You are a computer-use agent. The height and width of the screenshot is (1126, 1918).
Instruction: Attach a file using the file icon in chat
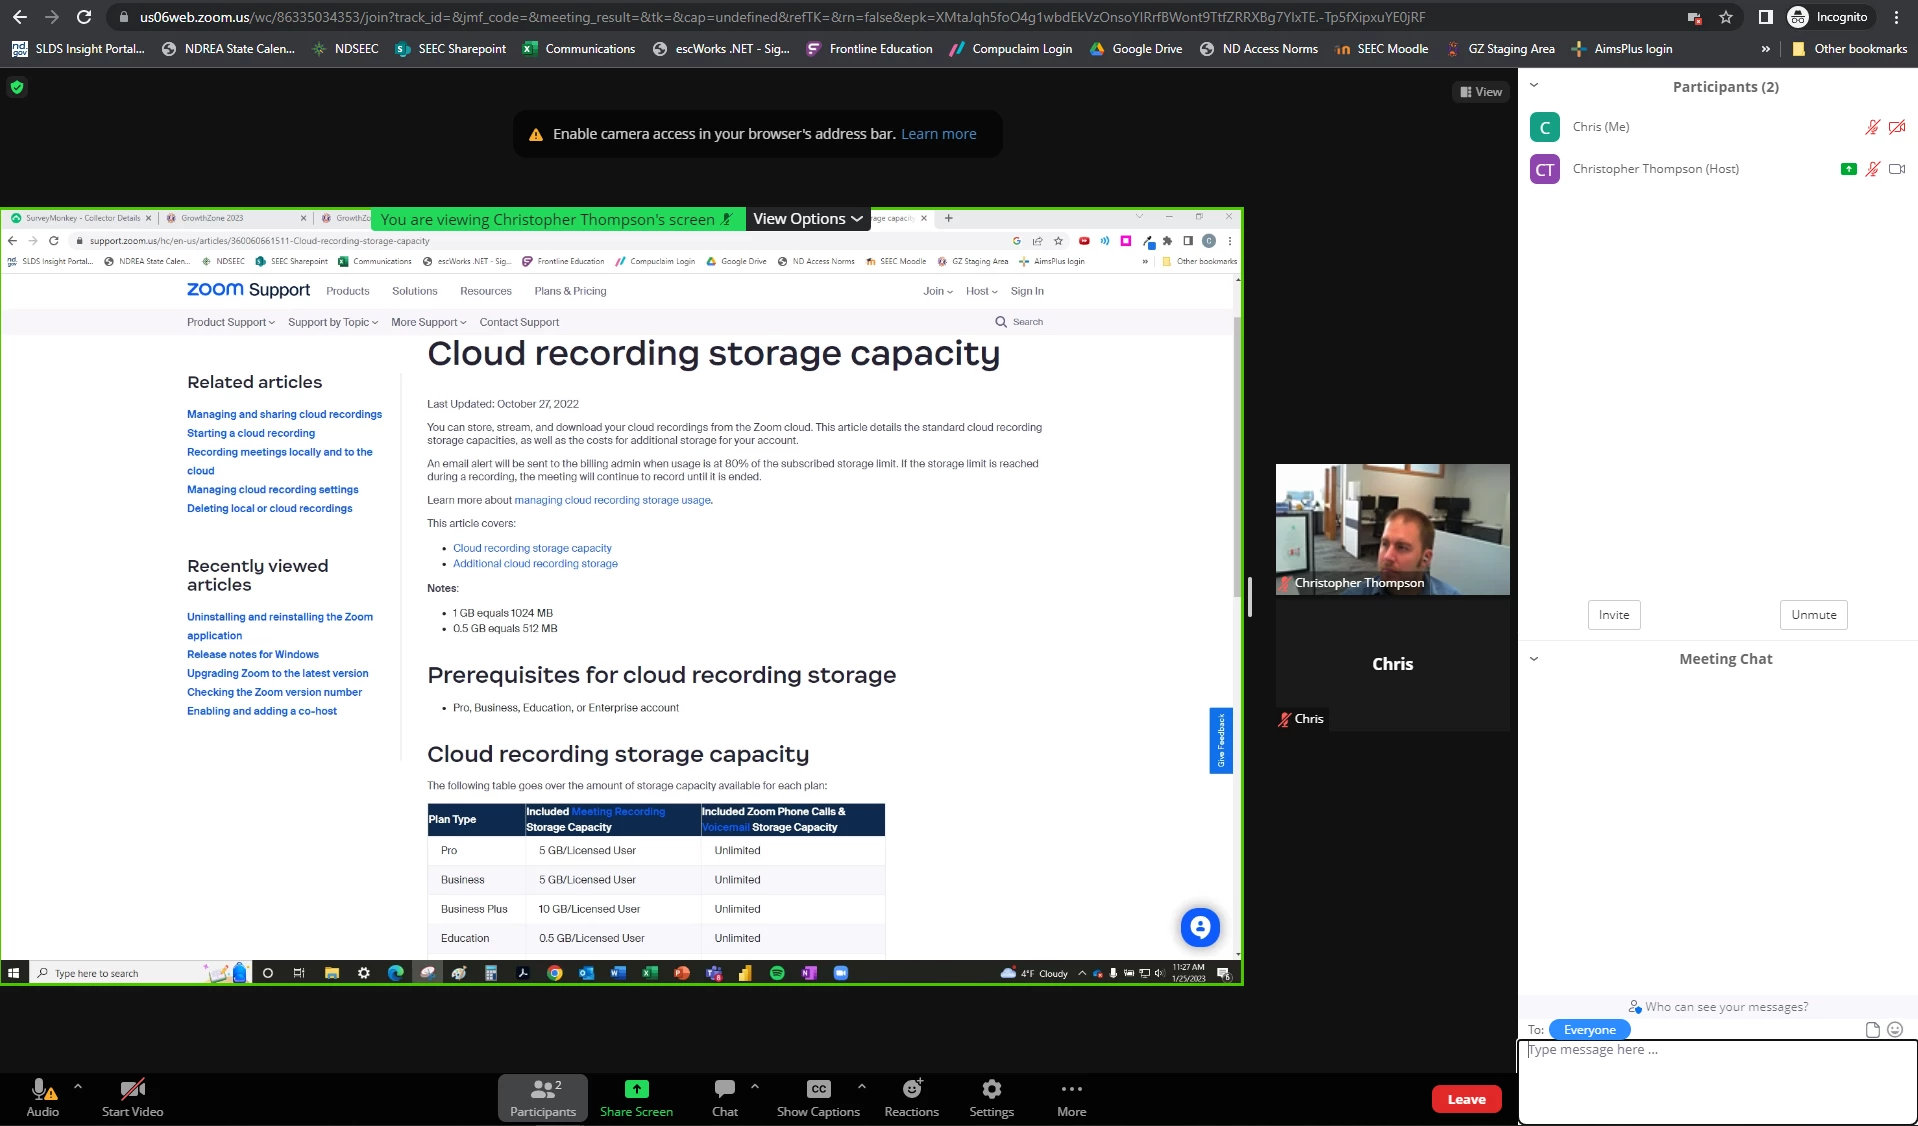[x=1872, y=1030]
